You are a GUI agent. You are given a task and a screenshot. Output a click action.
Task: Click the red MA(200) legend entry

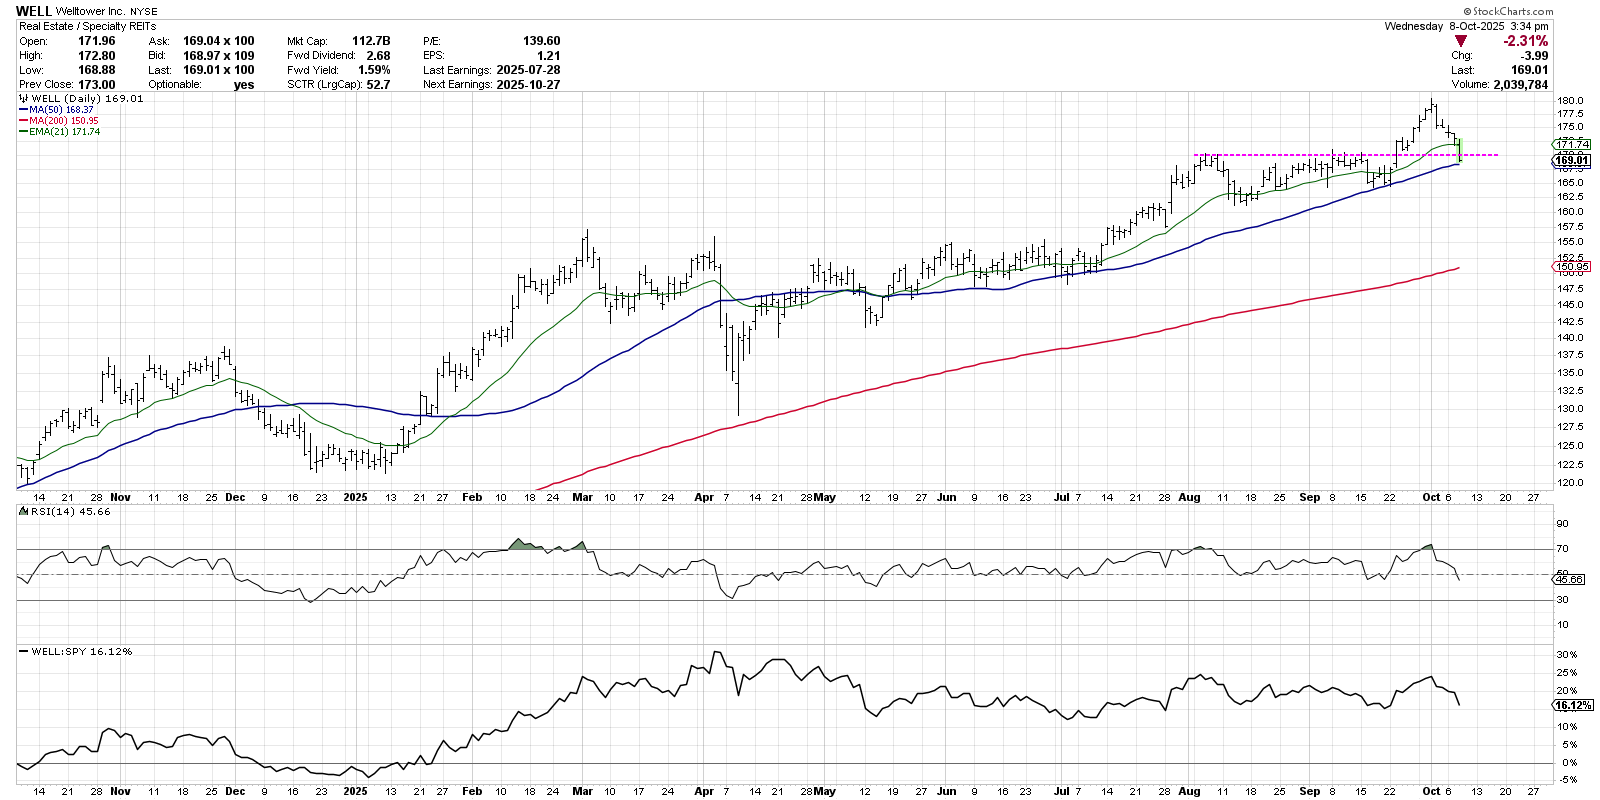click(x=60, y=121)
